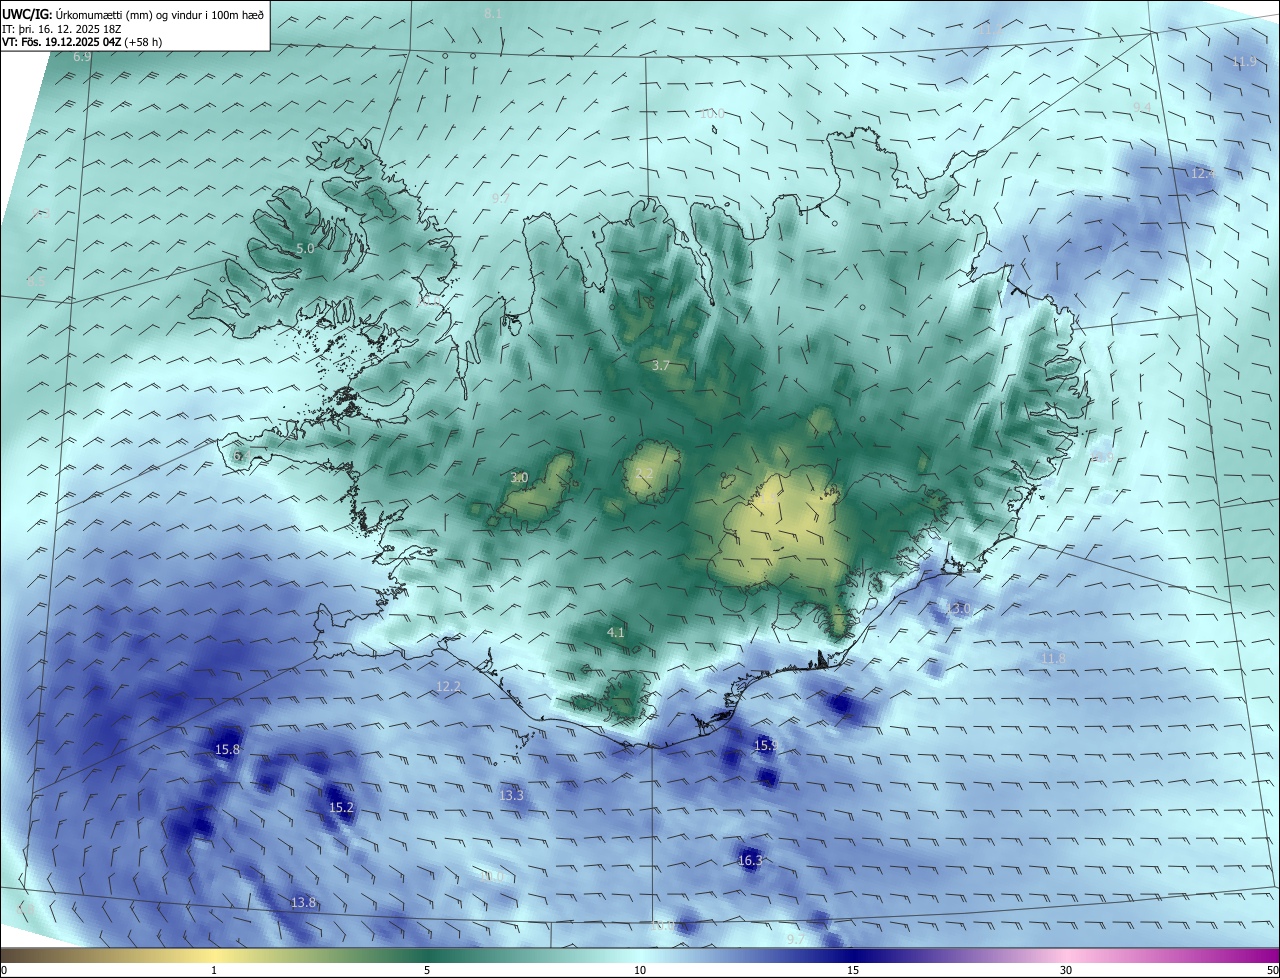
Task: Click the 2.2 value on the glacier
Action: (x=645, y=473)
